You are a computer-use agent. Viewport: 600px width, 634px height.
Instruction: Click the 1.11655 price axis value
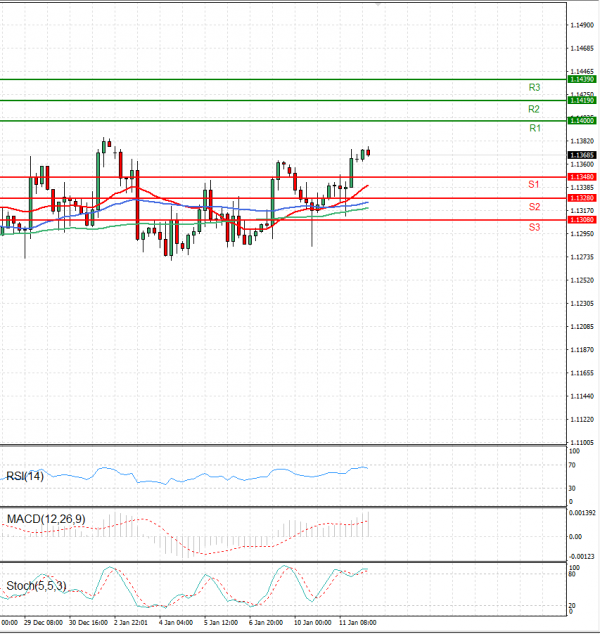pyautogui.click(x=582, y=373)
